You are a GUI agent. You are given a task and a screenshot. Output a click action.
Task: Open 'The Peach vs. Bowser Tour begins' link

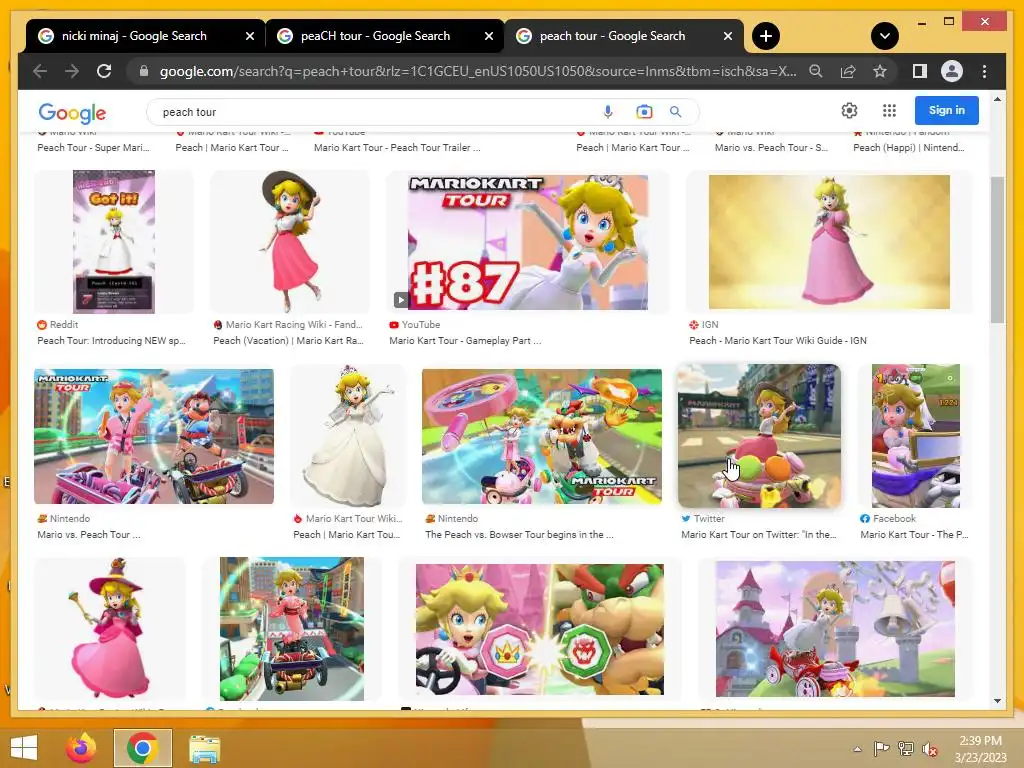519,534
